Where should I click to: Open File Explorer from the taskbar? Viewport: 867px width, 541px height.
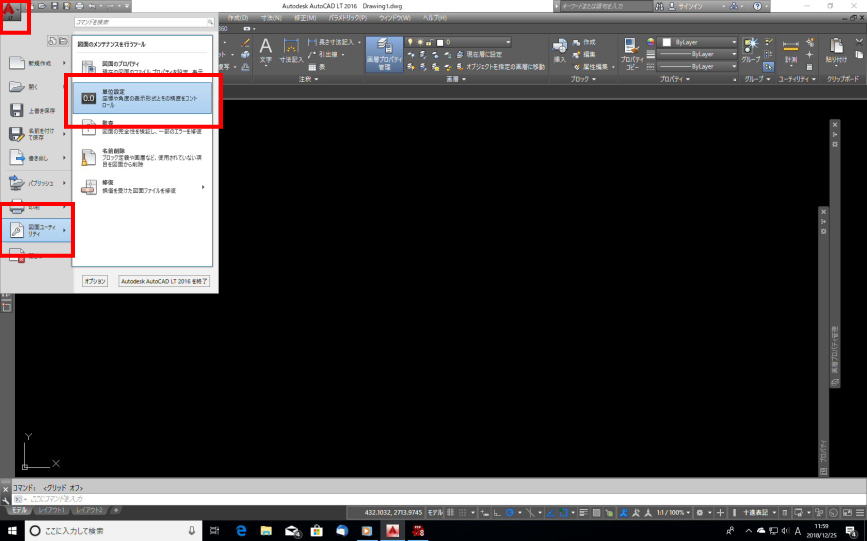pyautogui.click(x=267, y=530)
